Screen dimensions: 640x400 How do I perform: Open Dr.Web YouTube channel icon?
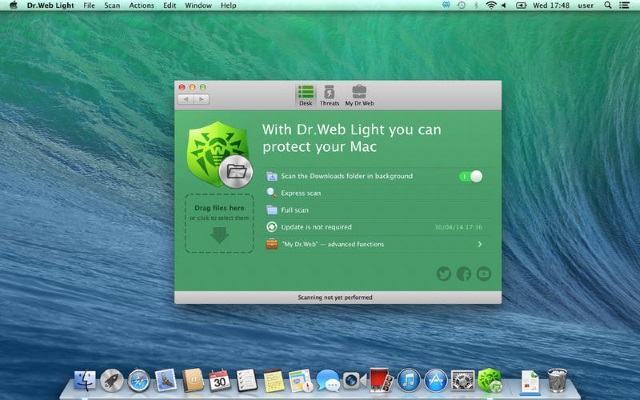click(x=484, y=274)
